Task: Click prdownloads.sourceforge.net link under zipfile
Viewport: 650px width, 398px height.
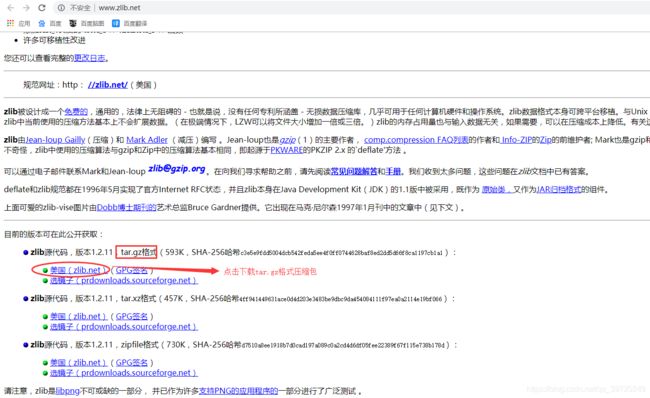Action: 124,373
